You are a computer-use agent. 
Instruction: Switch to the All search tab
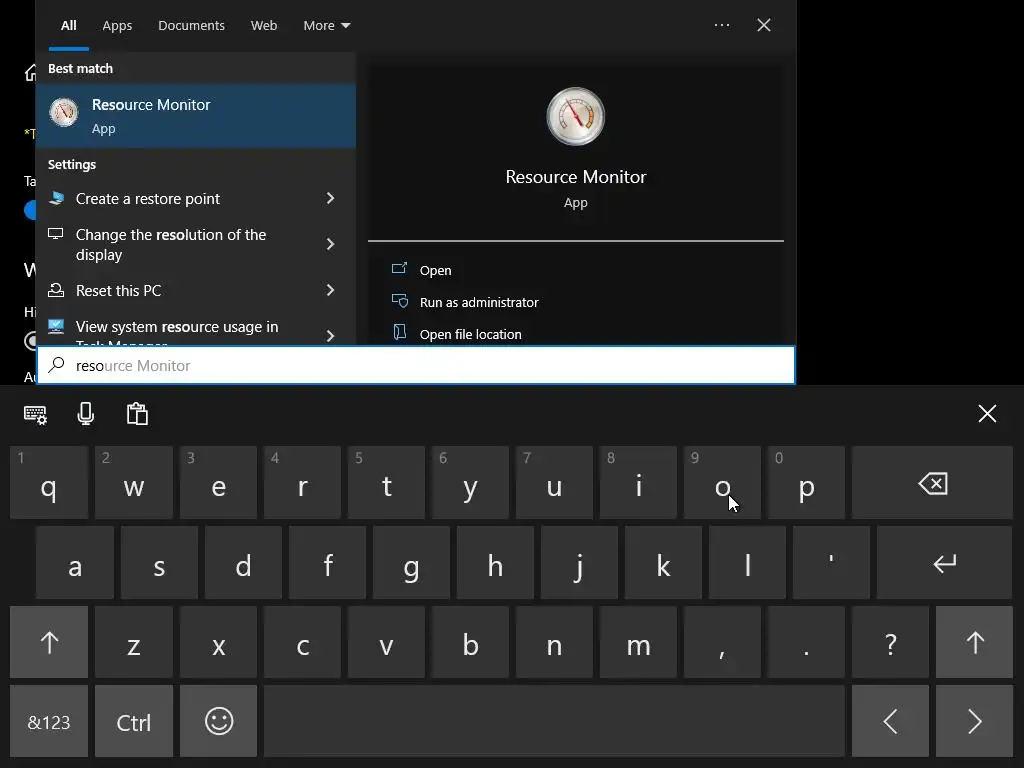click(69, 25)
